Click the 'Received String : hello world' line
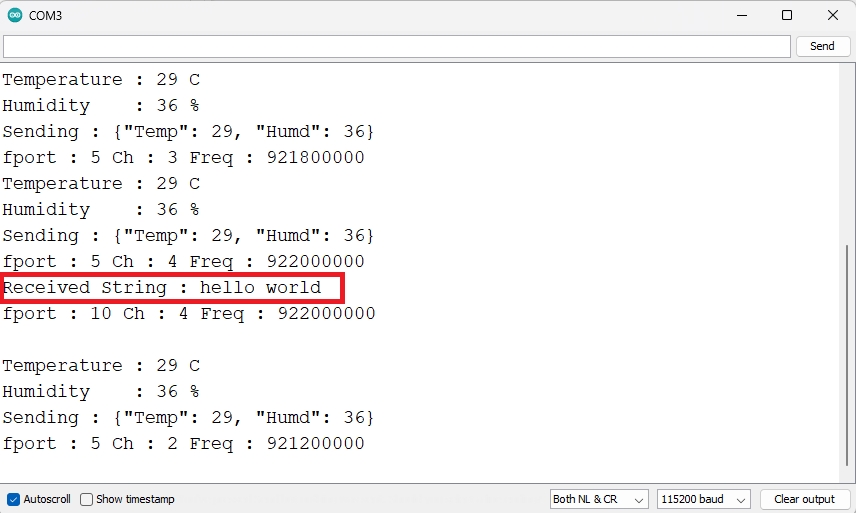The height and width of the screenshot is (513, 856). (162, 288)
